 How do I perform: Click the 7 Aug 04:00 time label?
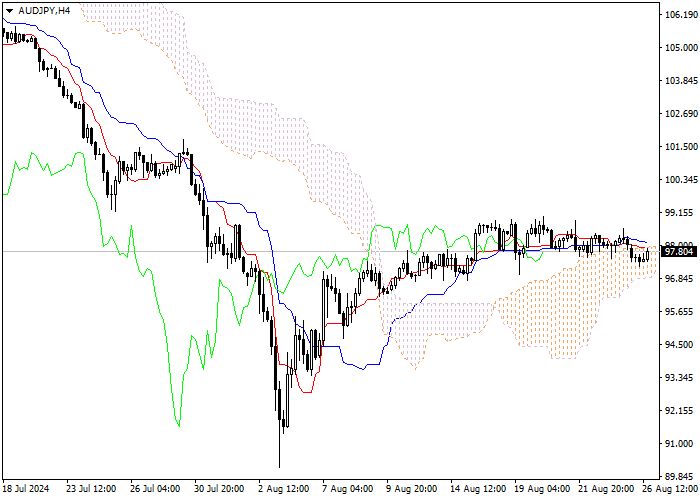click(348, 489)
